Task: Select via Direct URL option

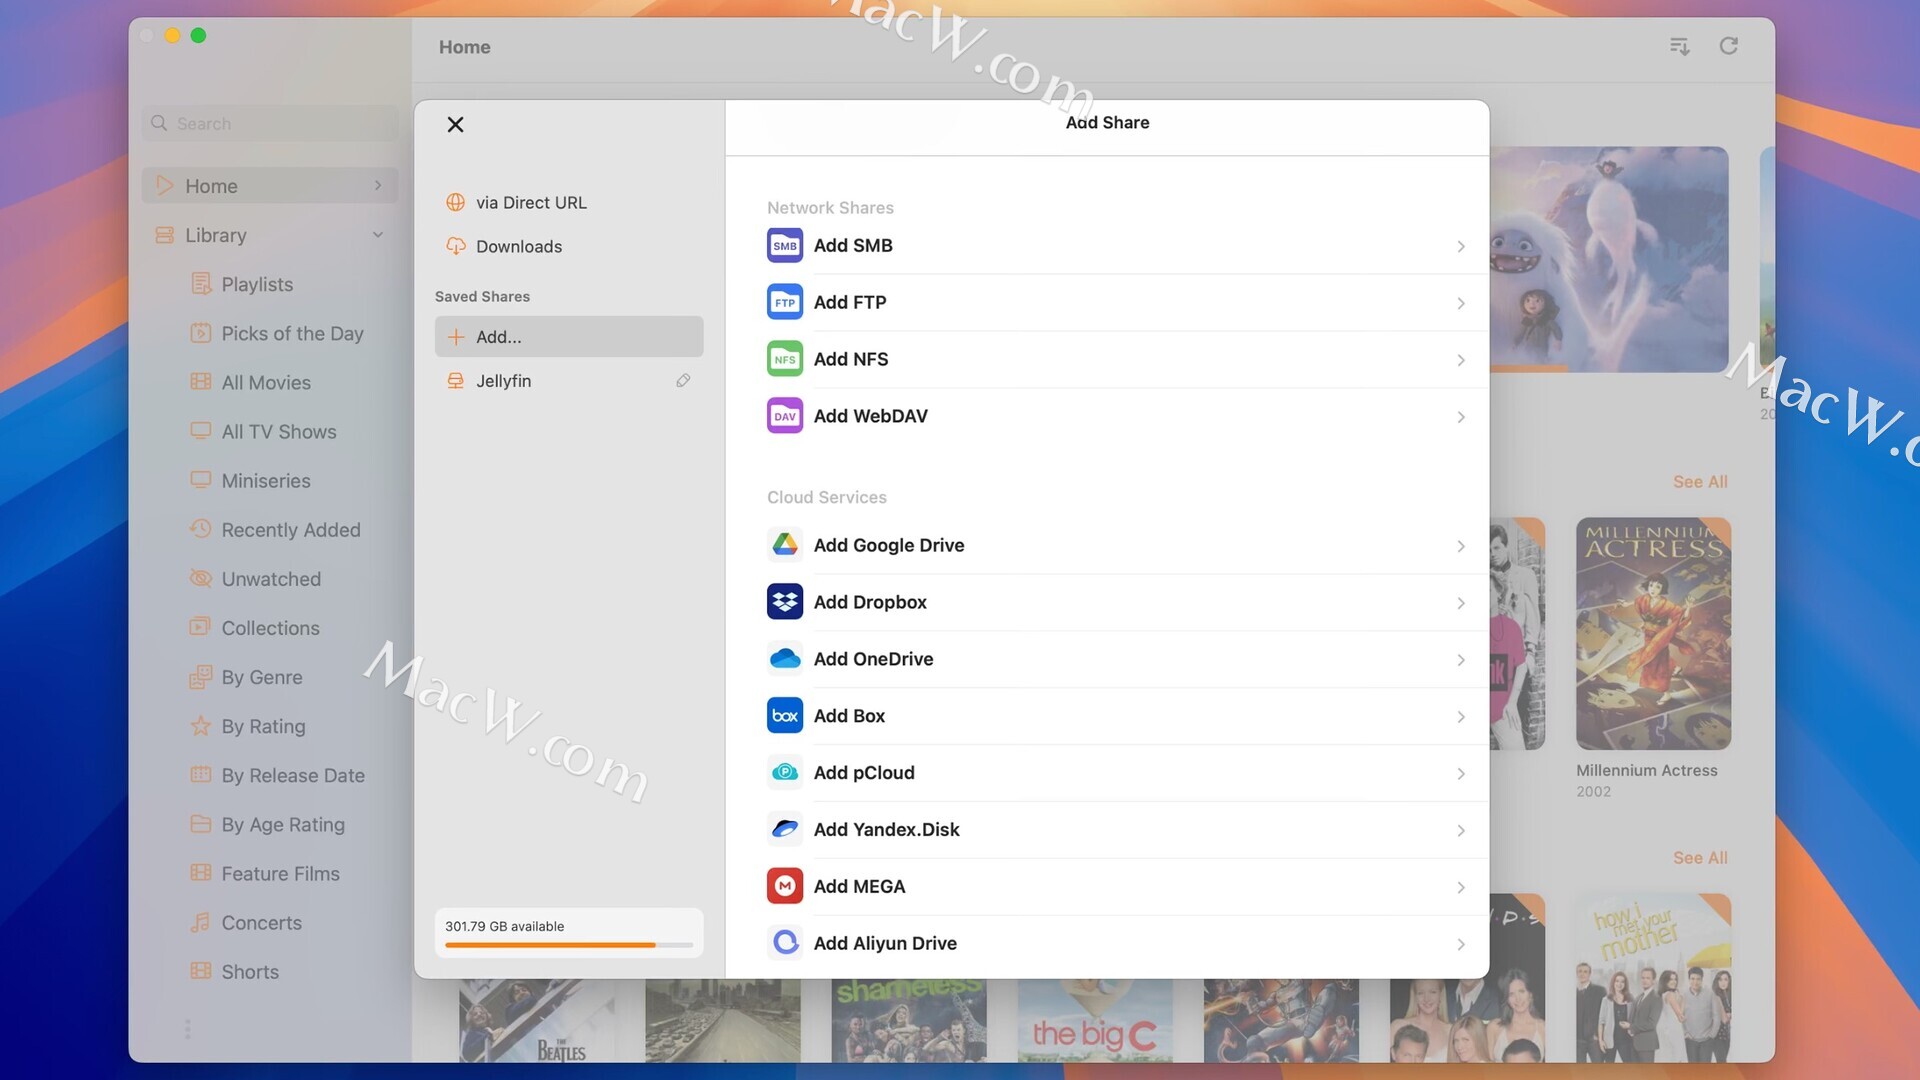Action: (x=531, y=203)
